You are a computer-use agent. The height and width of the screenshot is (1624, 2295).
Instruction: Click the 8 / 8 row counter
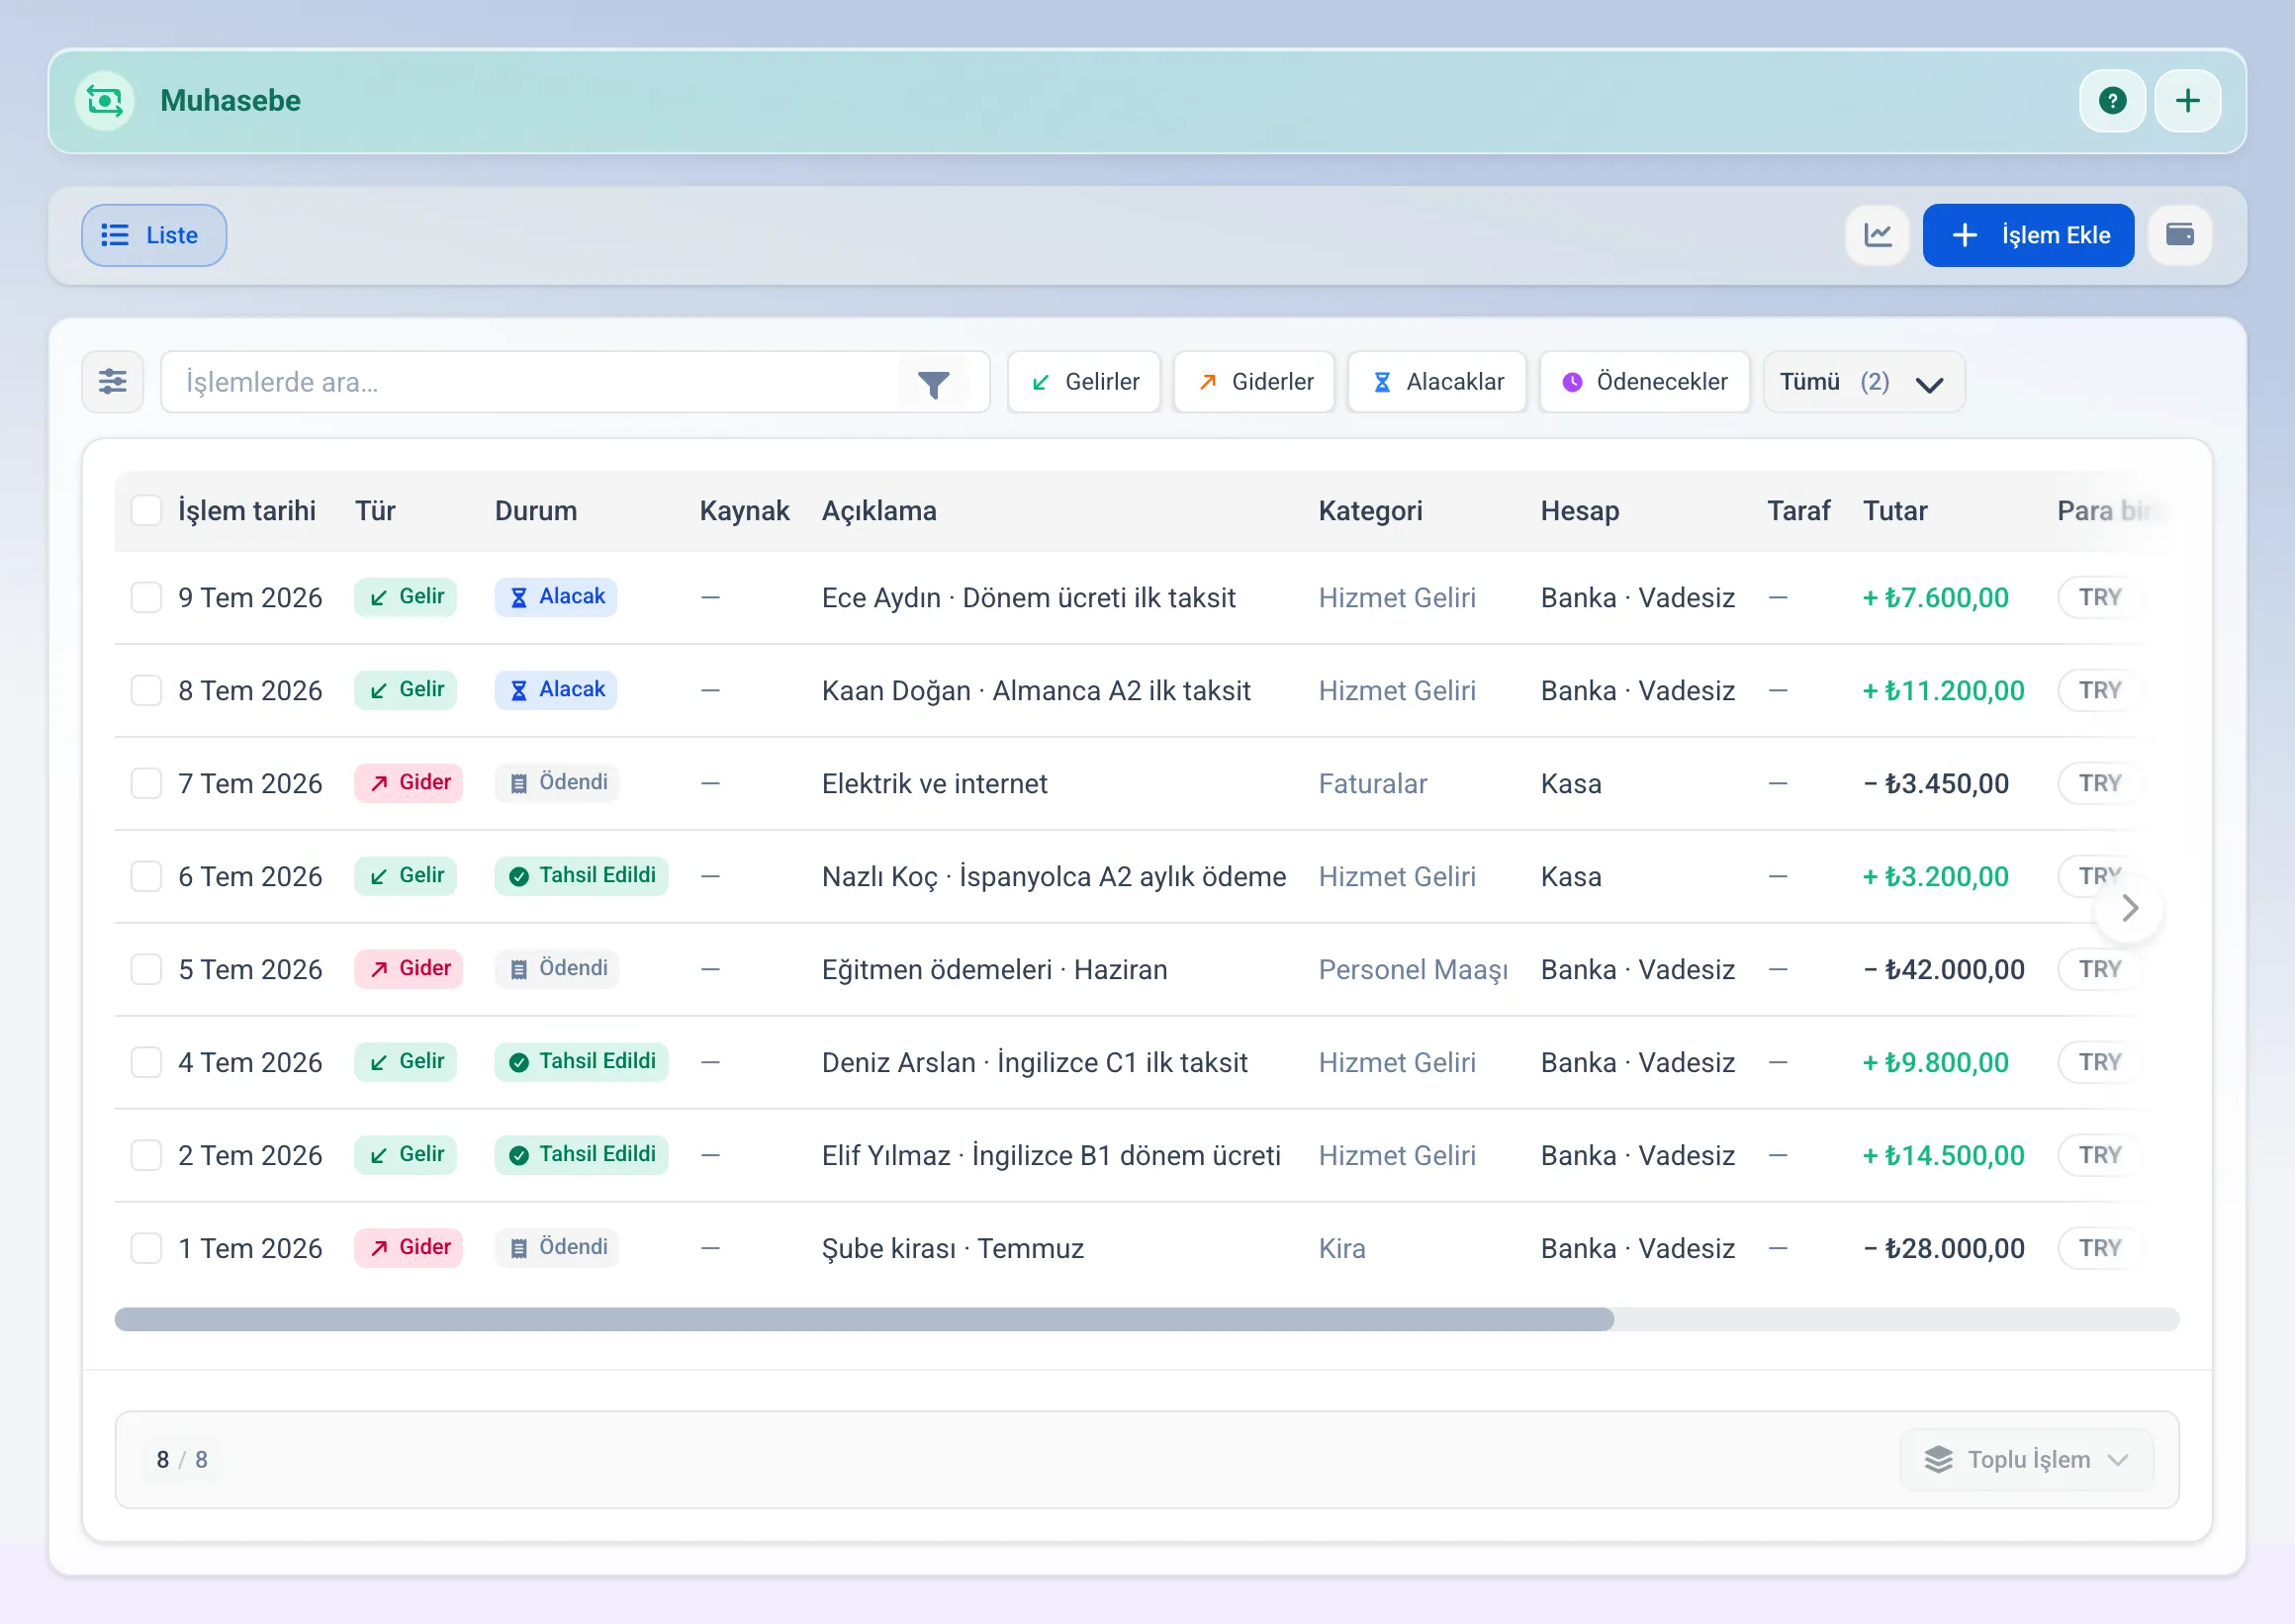[182, 1460]
